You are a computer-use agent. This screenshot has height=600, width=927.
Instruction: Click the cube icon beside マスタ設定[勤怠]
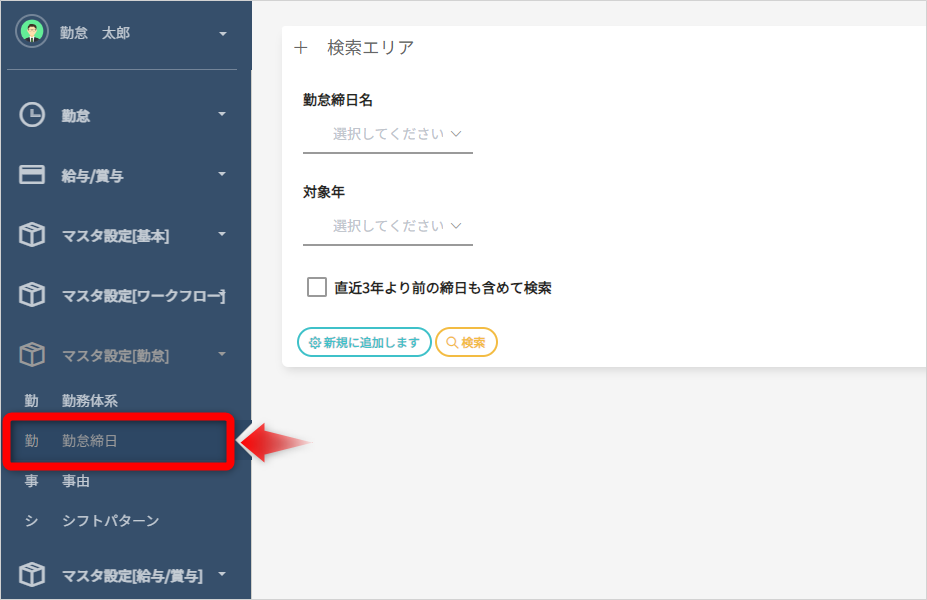[32, 355]
